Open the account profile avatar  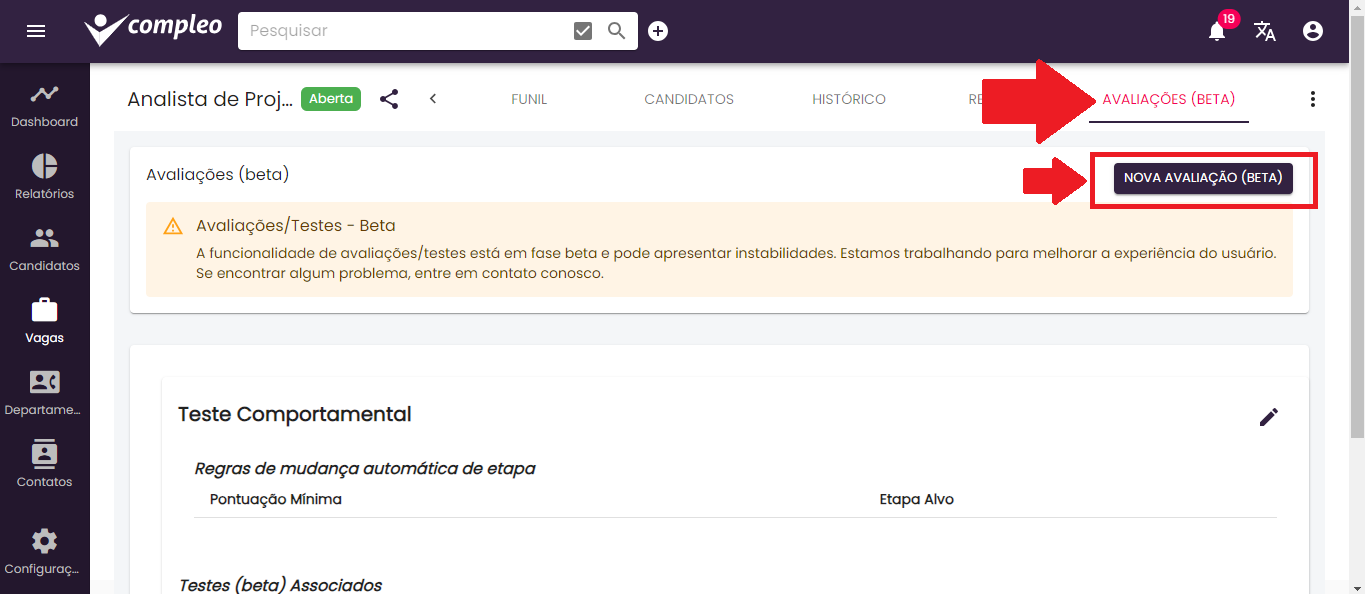coord(1312,31)
